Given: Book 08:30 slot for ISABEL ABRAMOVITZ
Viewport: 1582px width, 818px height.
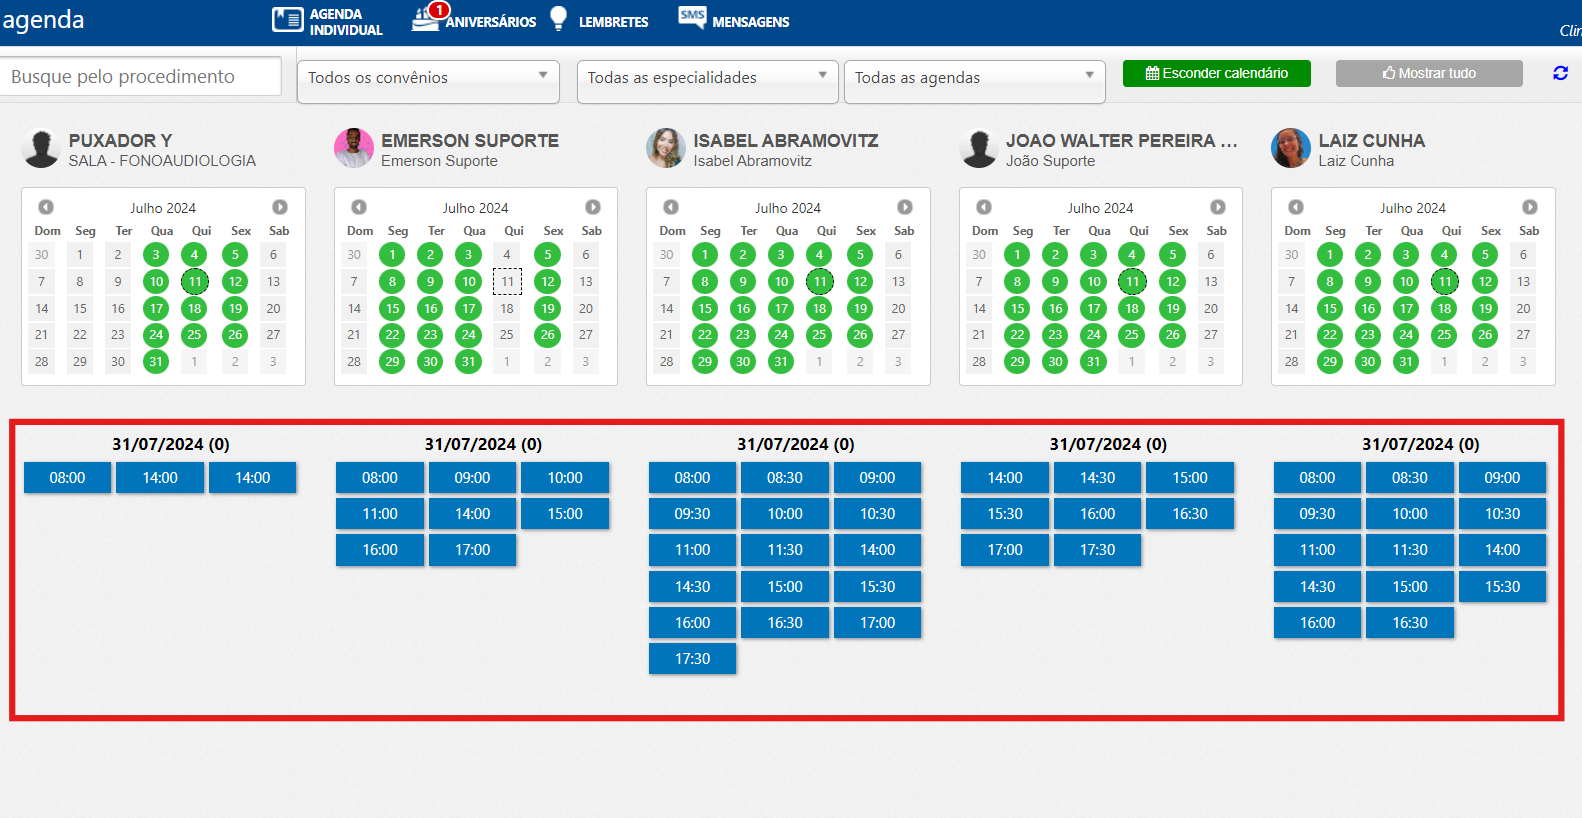Looking at the screenshot, I should pos(785,478).
